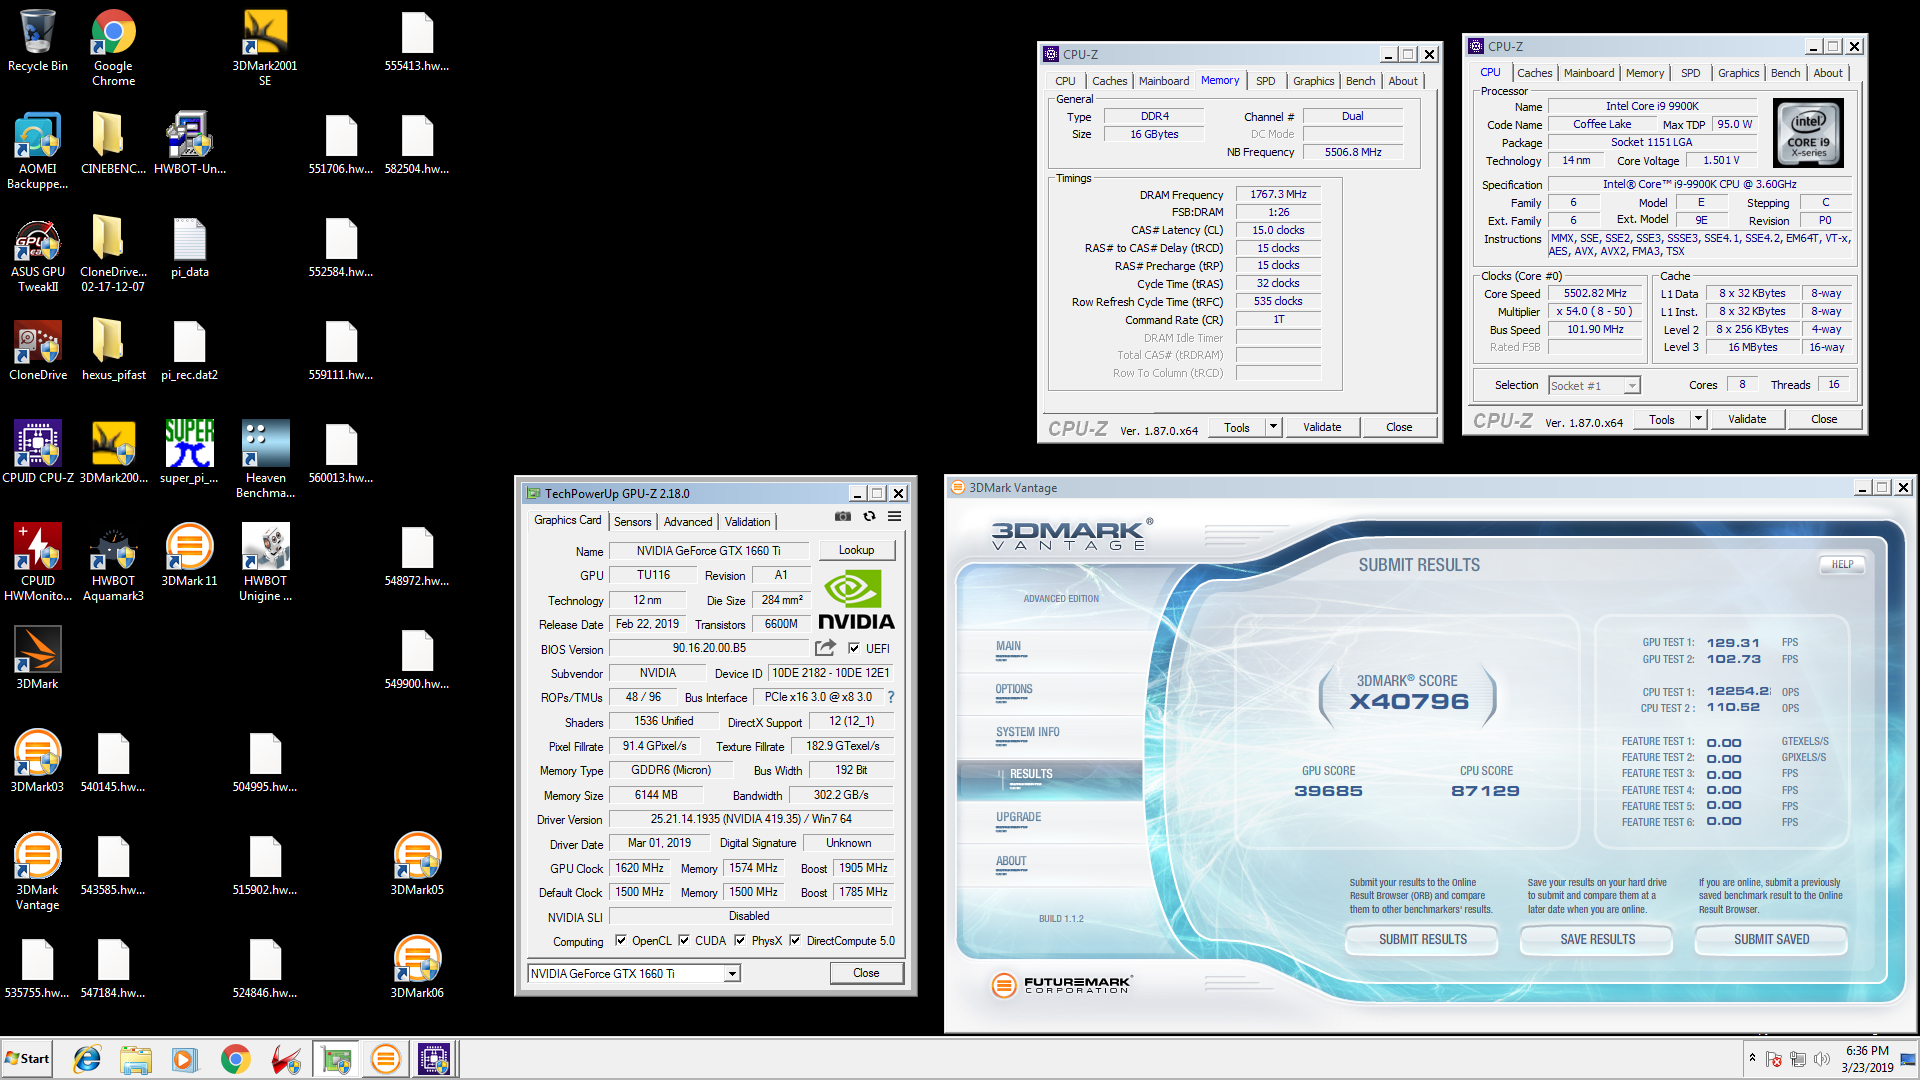Open AOMEI Backupper desktop shortcut

pyautogui.click(x=38, y=151)
